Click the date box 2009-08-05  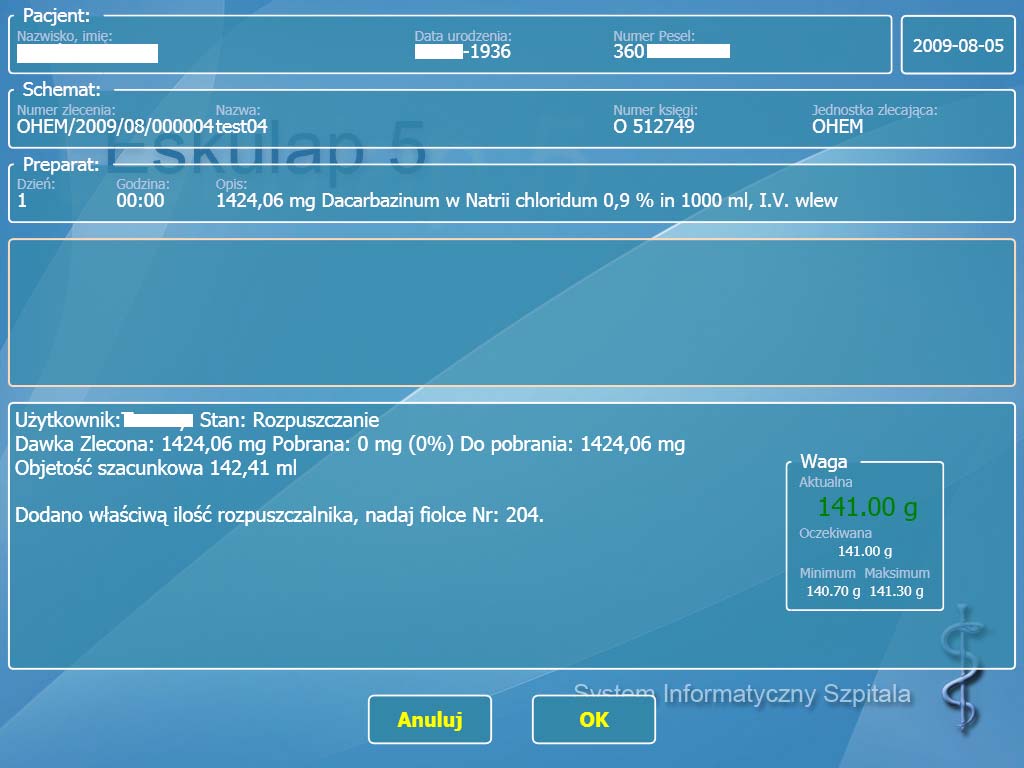[958, 45]
